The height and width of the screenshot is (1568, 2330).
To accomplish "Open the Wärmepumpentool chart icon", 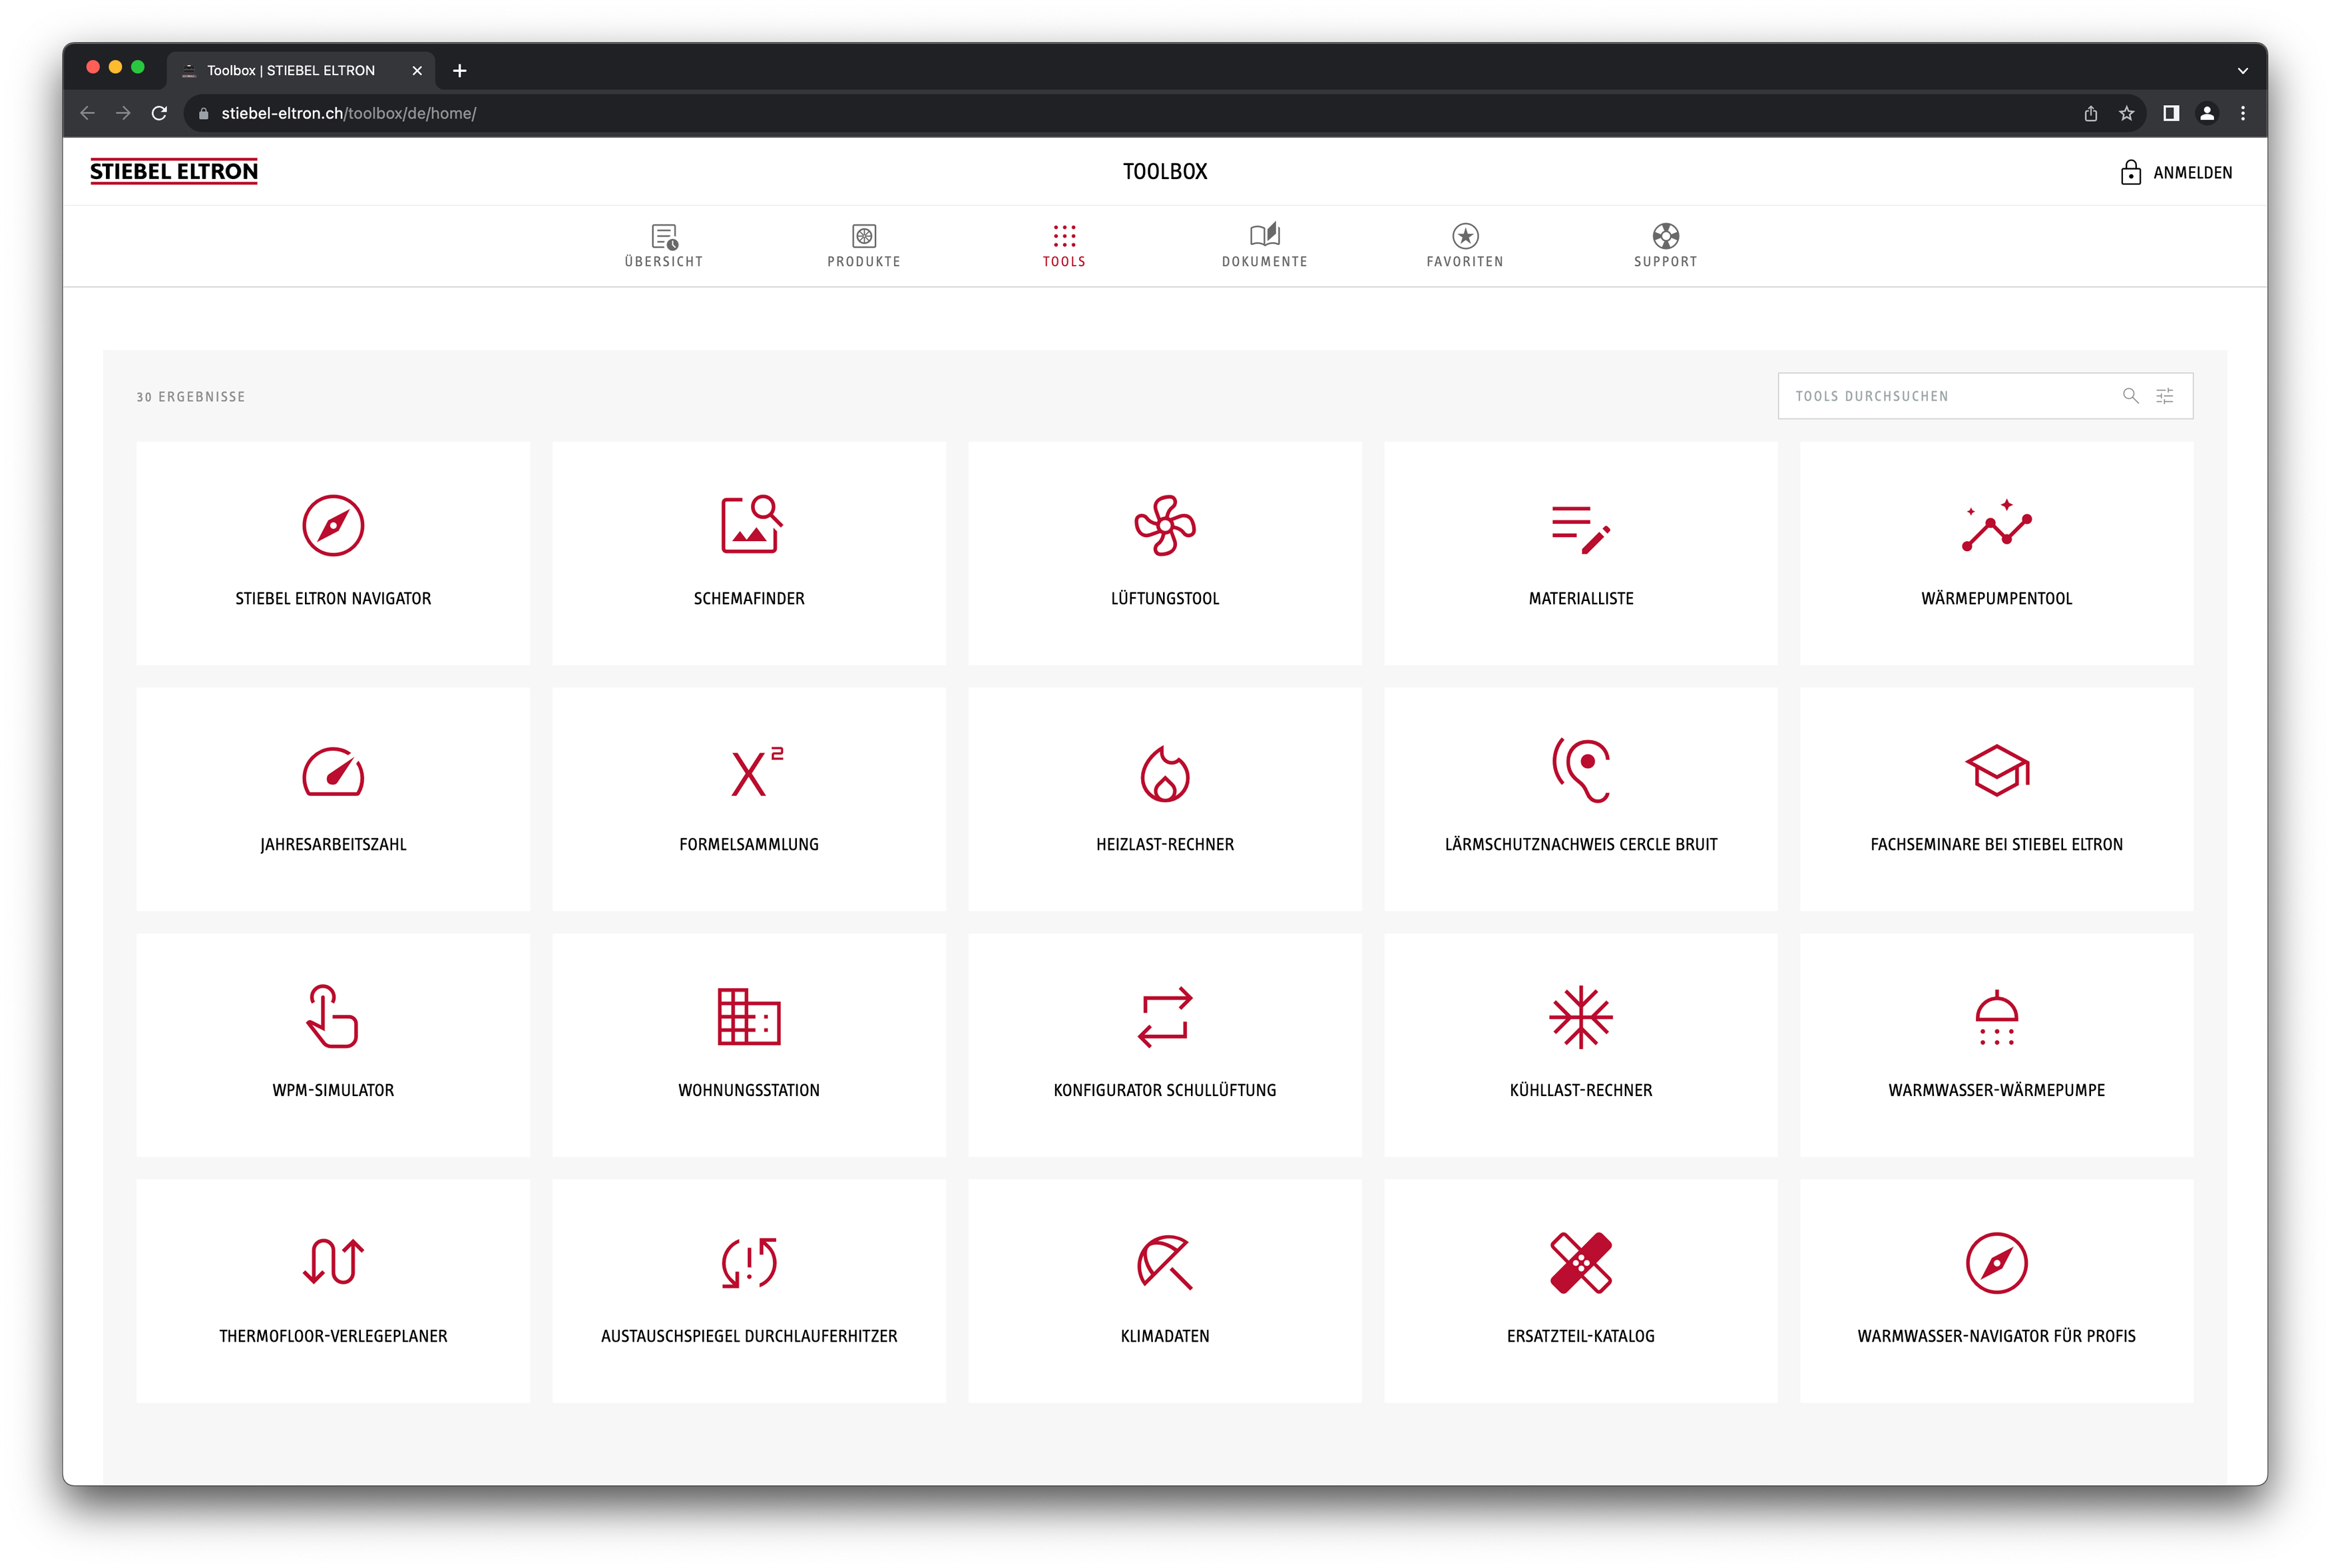I will (1996, 525).
